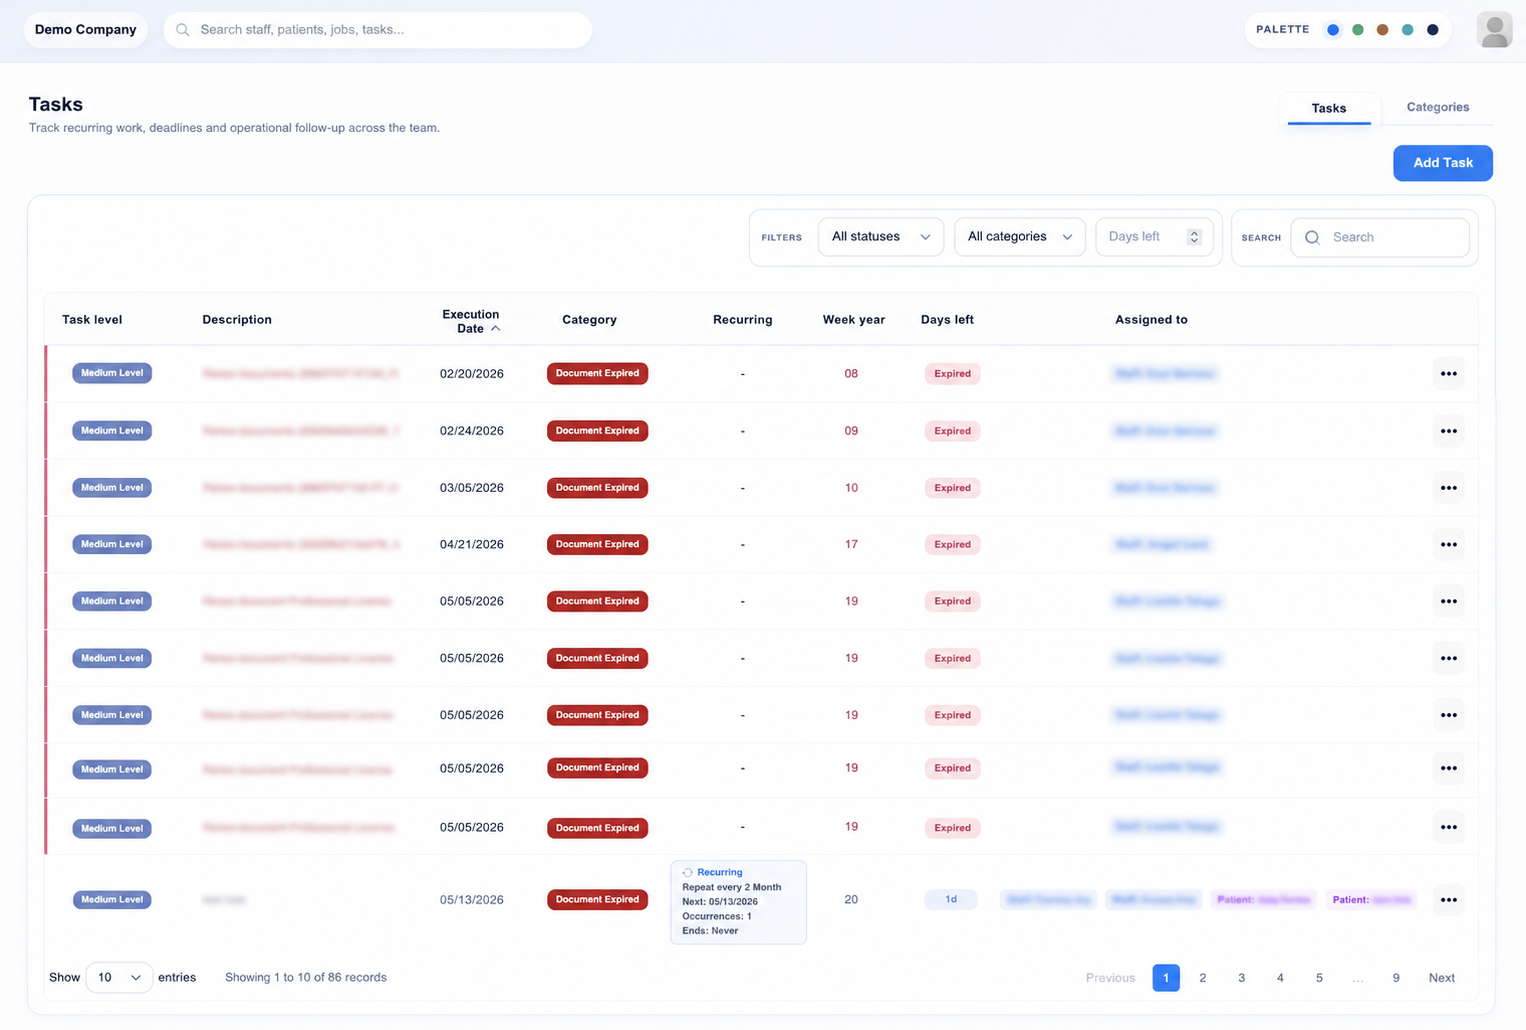Click the user avatar icon
This screenshot has height=1030, width=1526.
(1494, 30)
